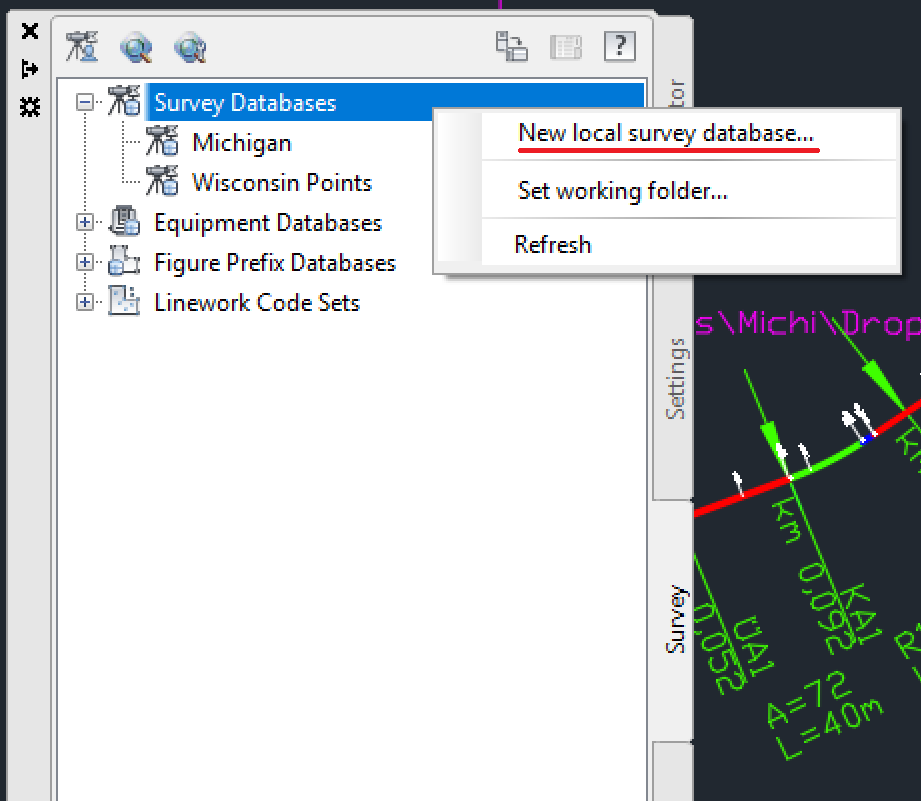Open Toolspace help with the question mark icon
This screenshot has height=801, width=921.
(x=619, y=46)
